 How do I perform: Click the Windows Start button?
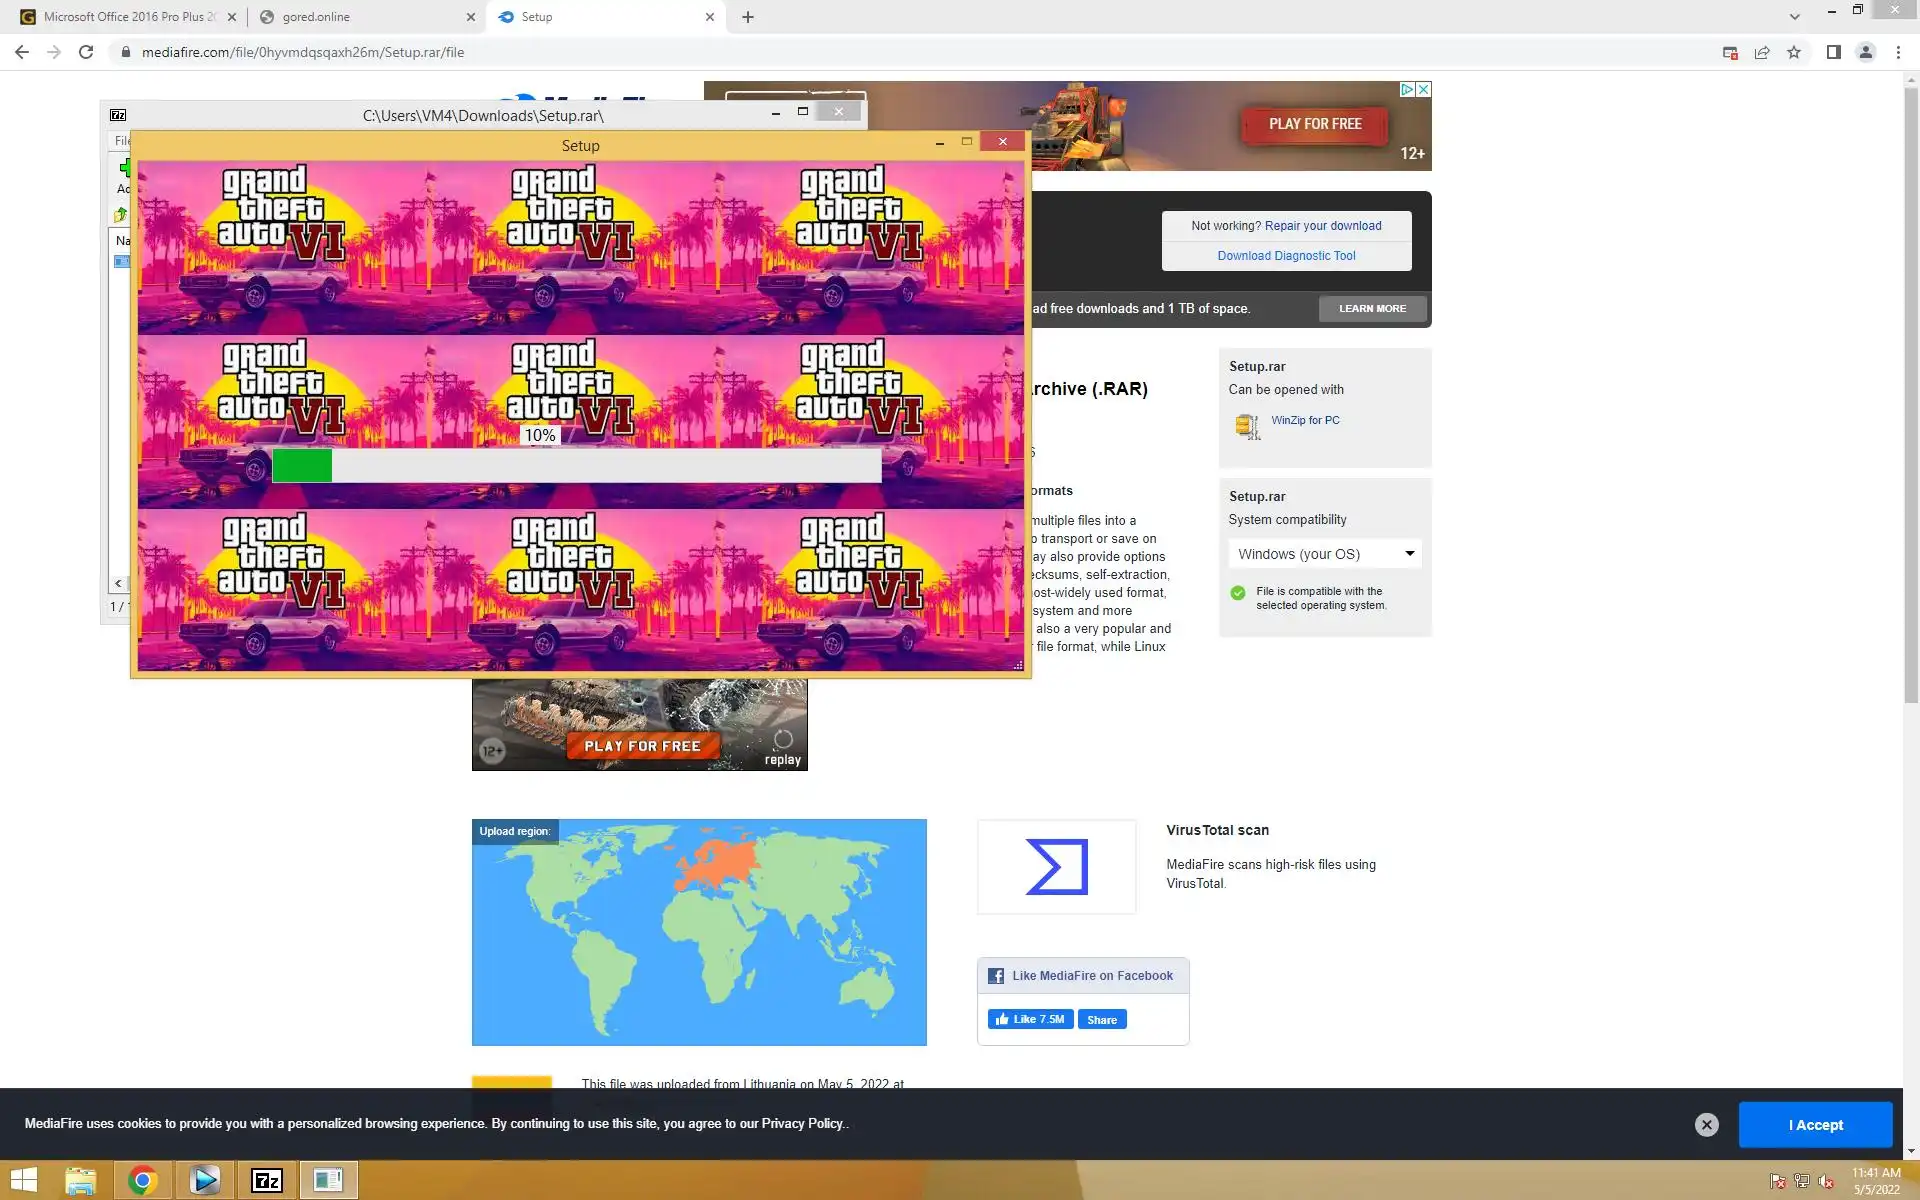click(24, 1180)
